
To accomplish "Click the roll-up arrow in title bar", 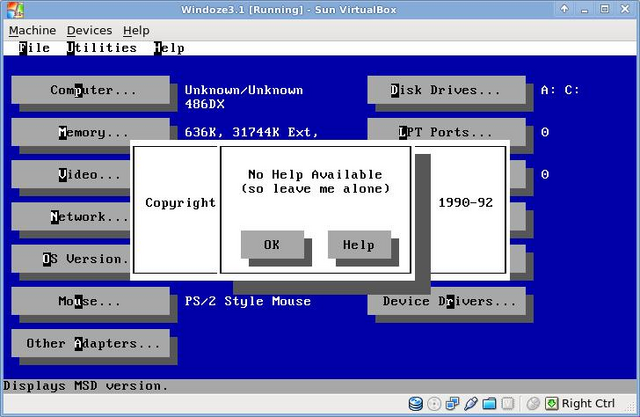I will click(564, 9).
